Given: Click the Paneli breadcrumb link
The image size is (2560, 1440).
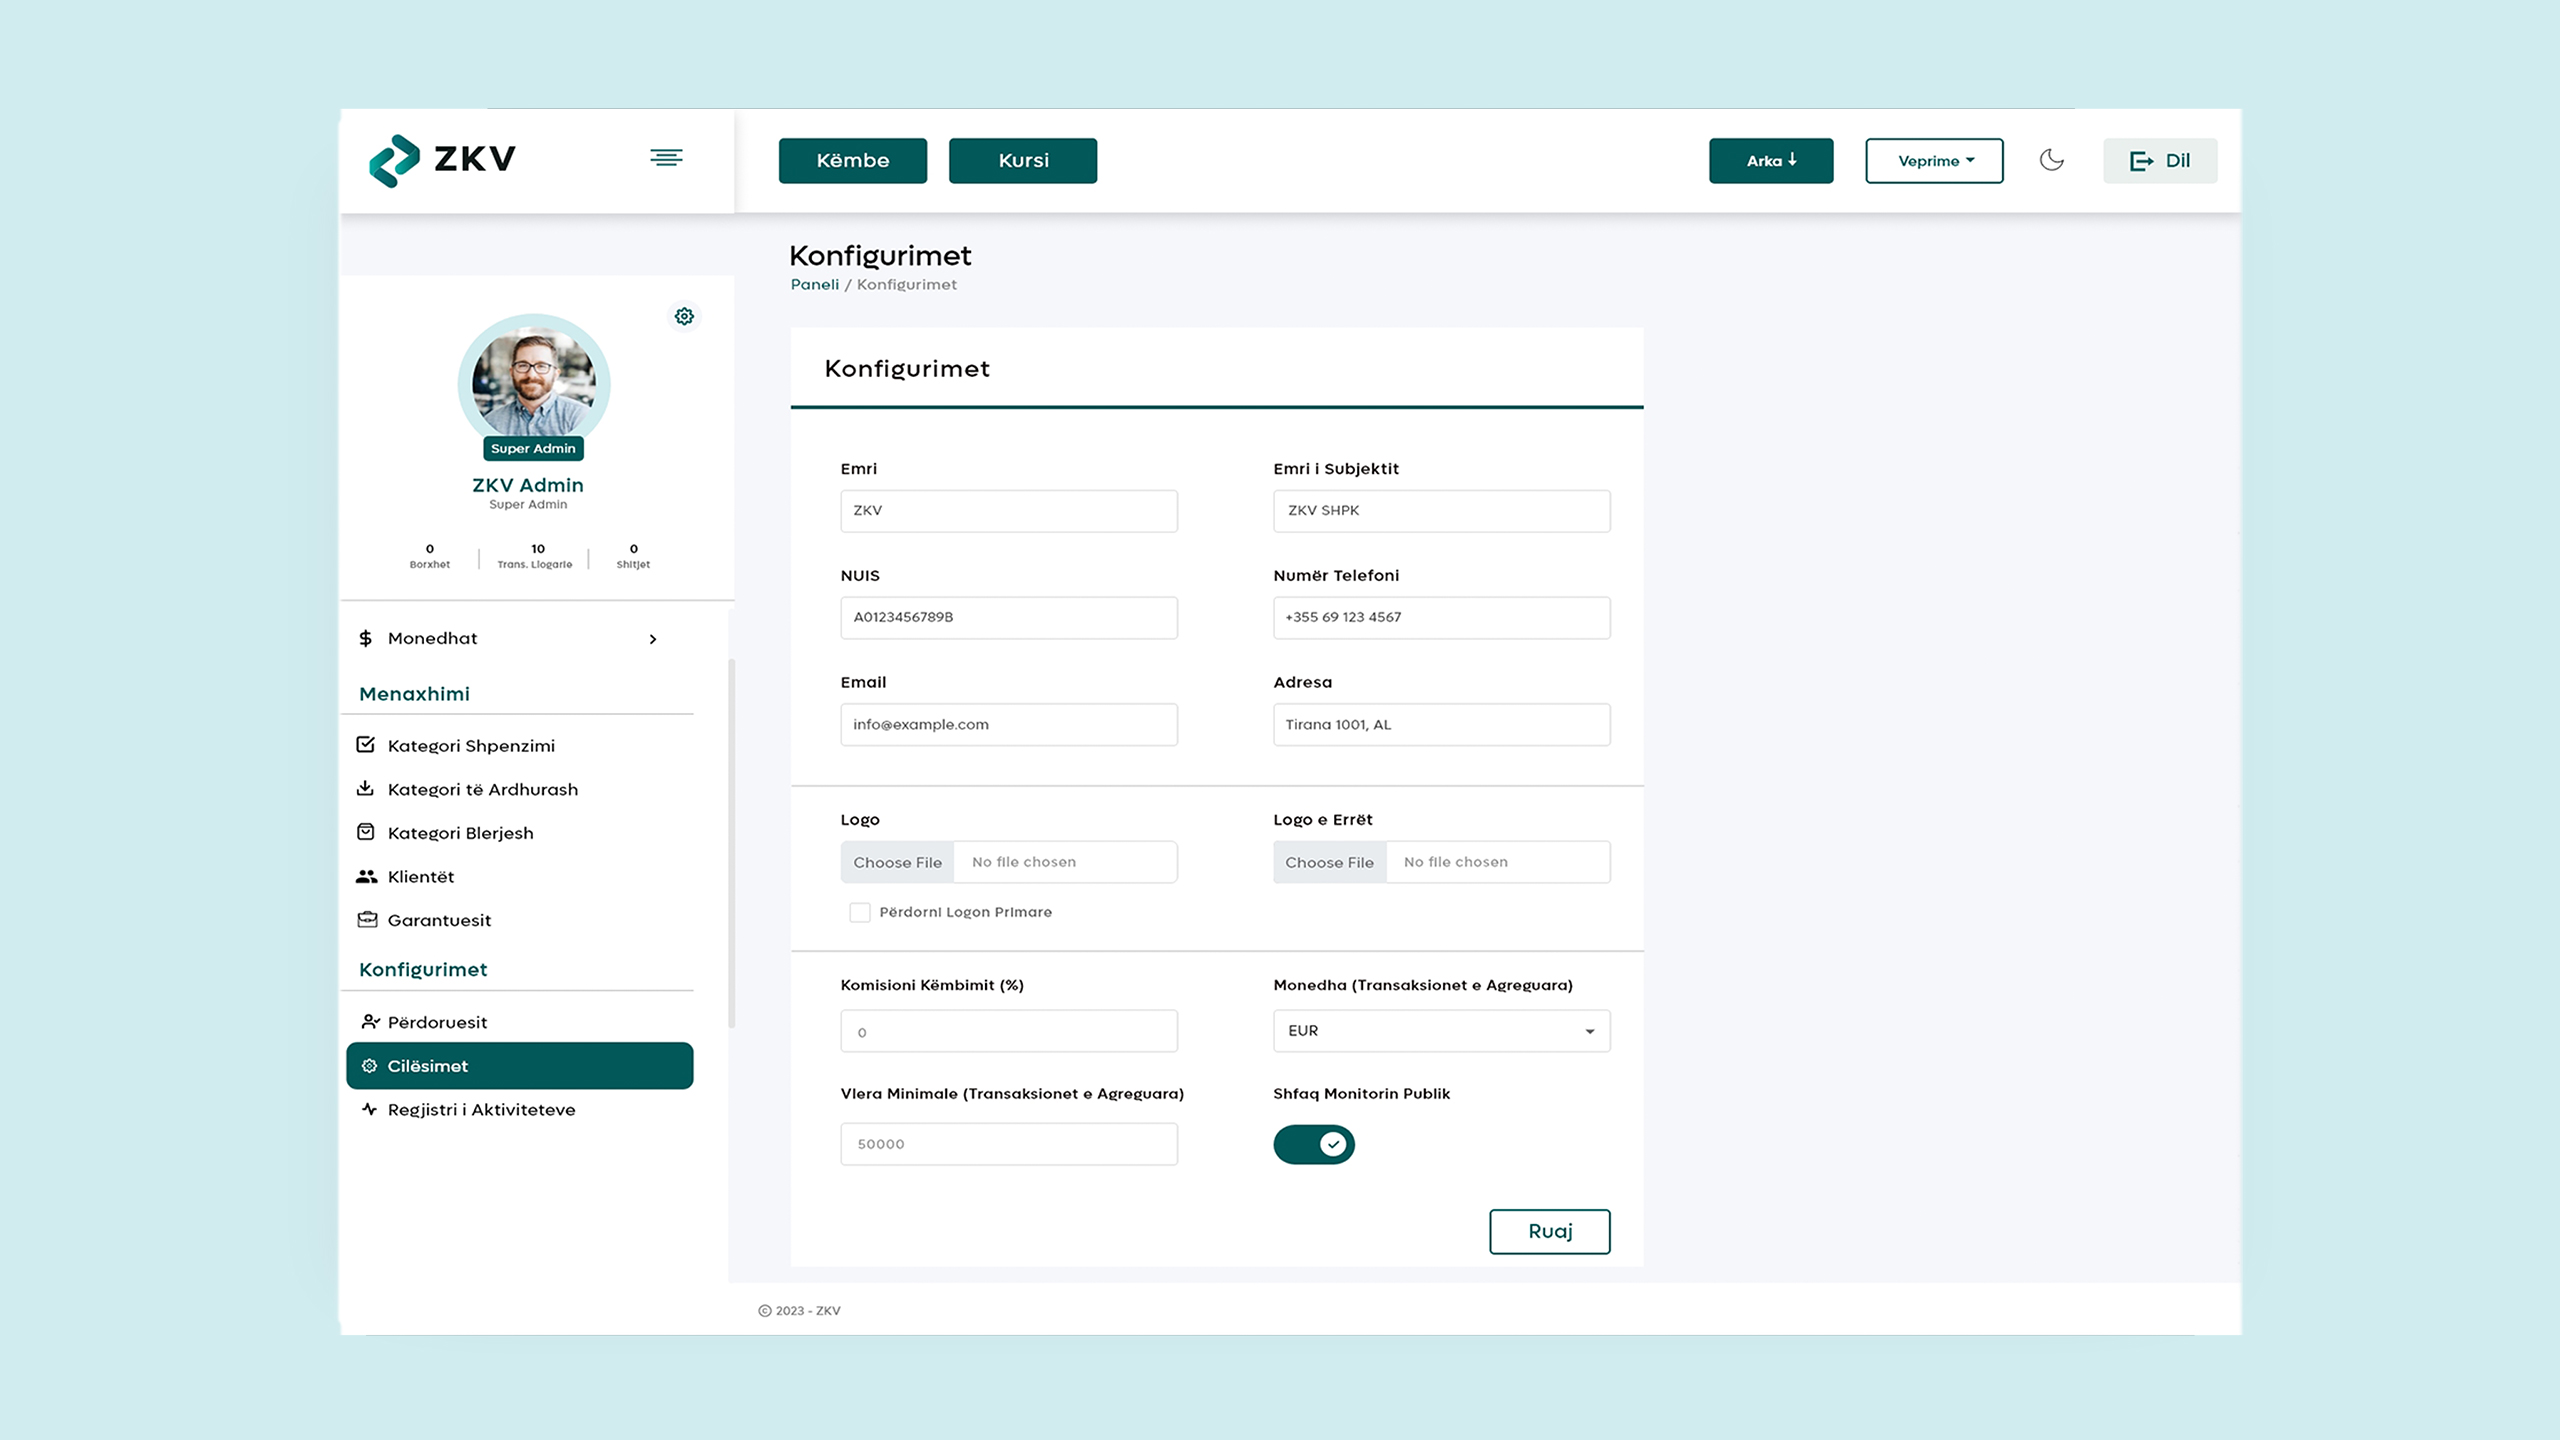Looking at the screenshot, I should point(814,285).
